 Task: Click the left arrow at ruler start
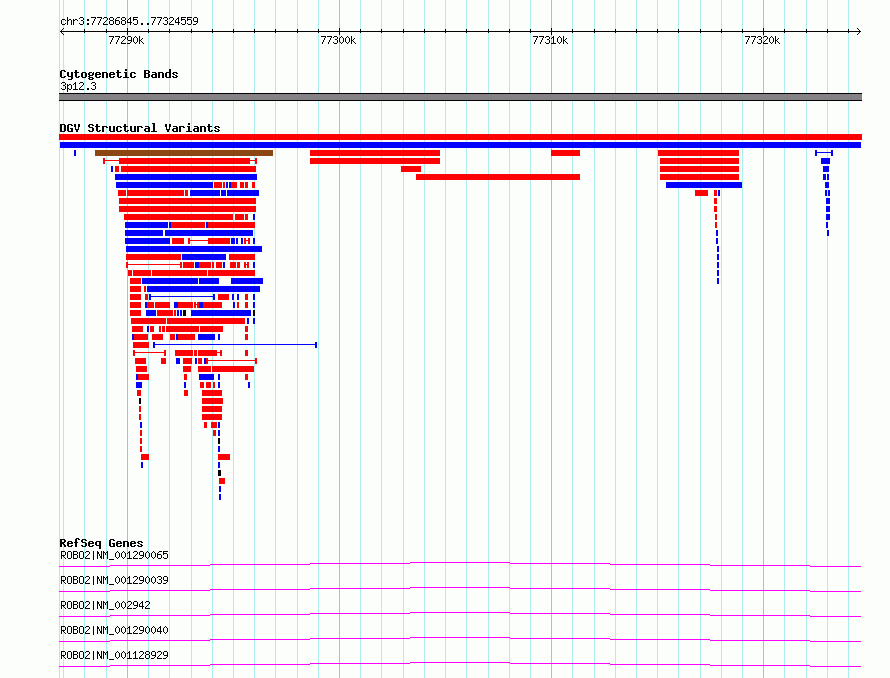coord(62,32)
